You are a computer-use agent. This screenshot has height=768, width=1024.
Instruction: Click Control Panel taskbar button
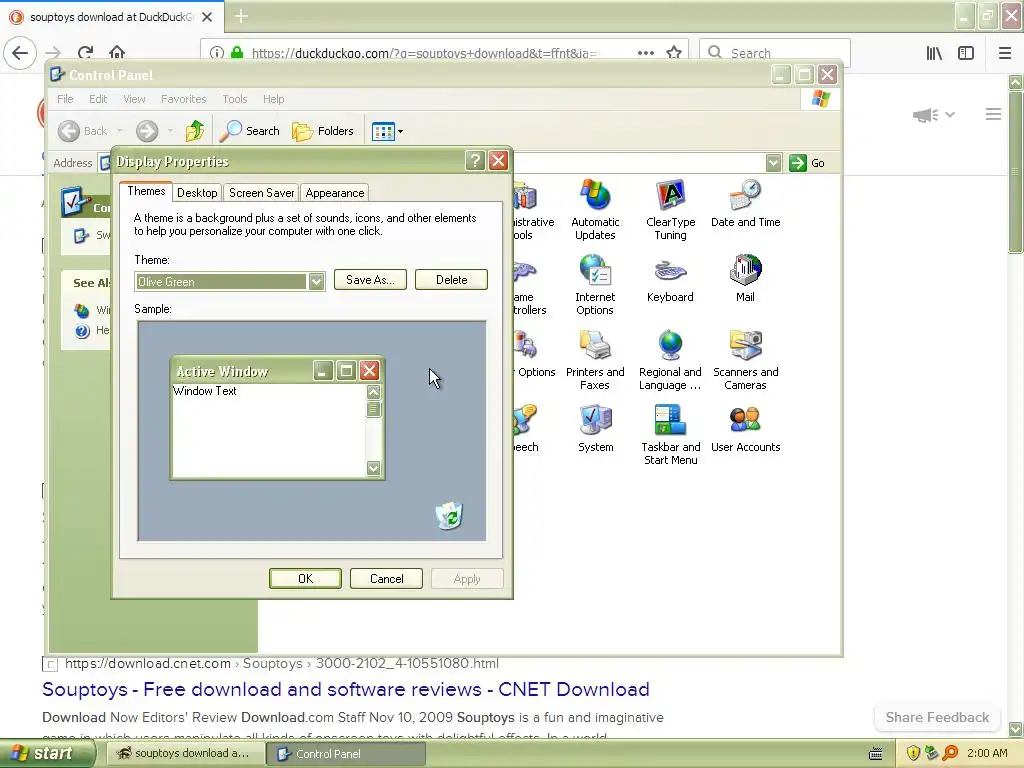346,754
